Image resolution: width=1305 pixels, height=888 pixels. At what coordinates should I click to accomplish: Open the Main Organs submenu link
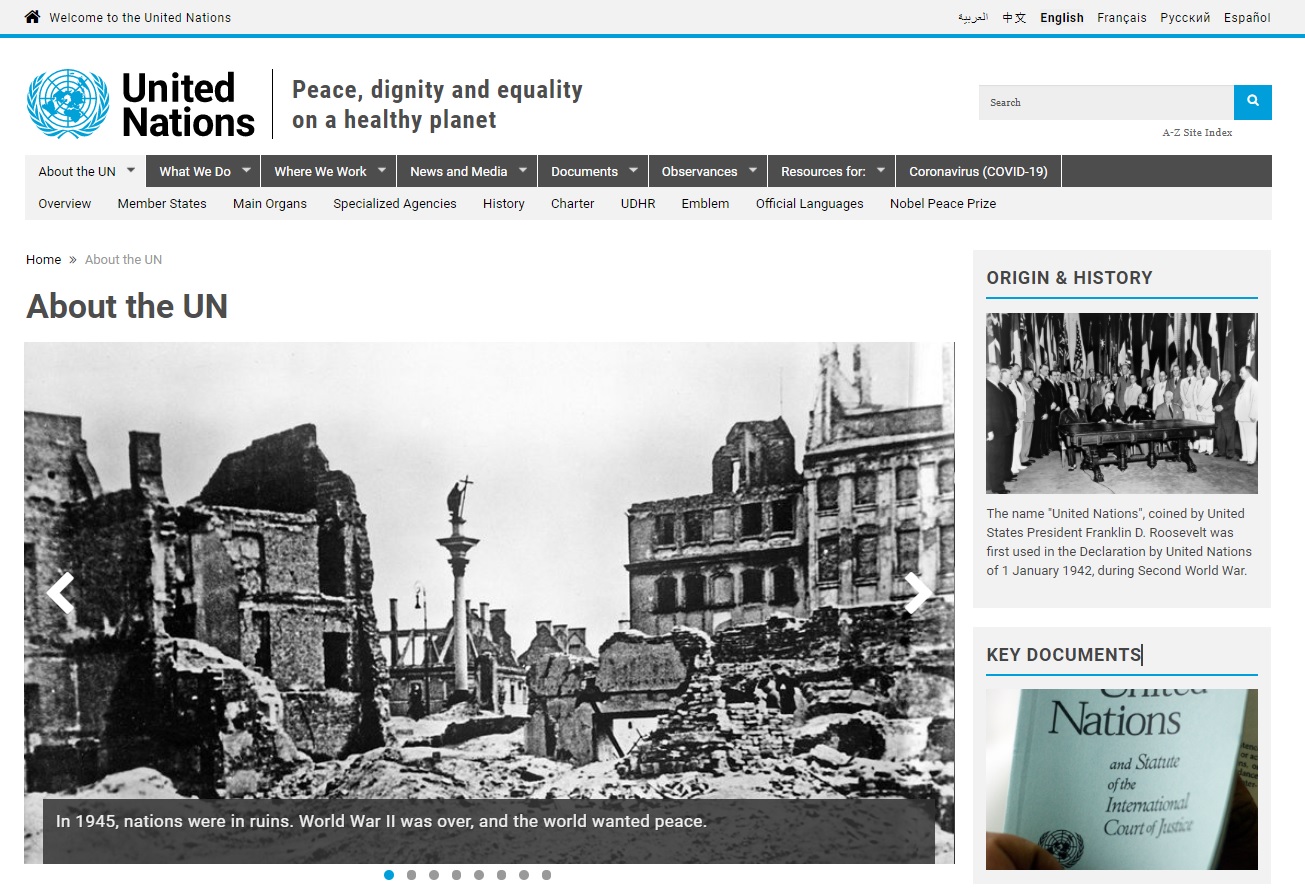(x=270, y=203)
